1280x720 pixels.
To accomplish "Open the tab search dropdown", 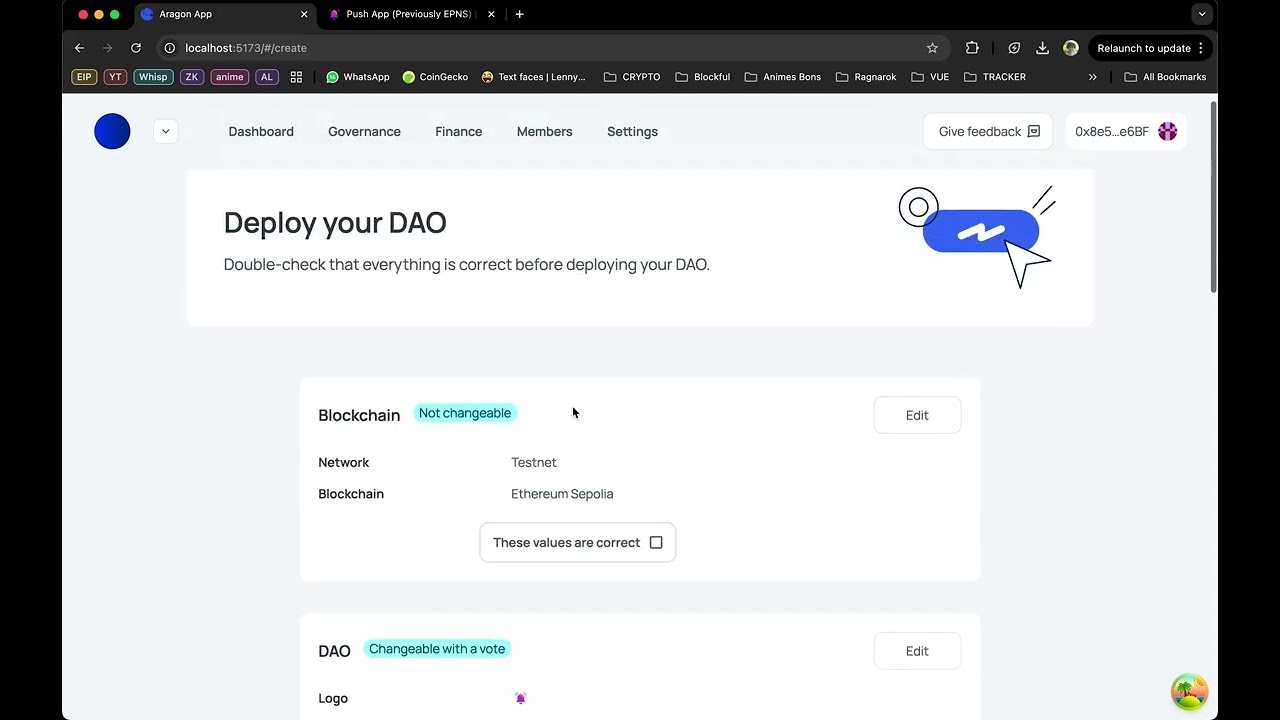I will [x=1202, y=14].
